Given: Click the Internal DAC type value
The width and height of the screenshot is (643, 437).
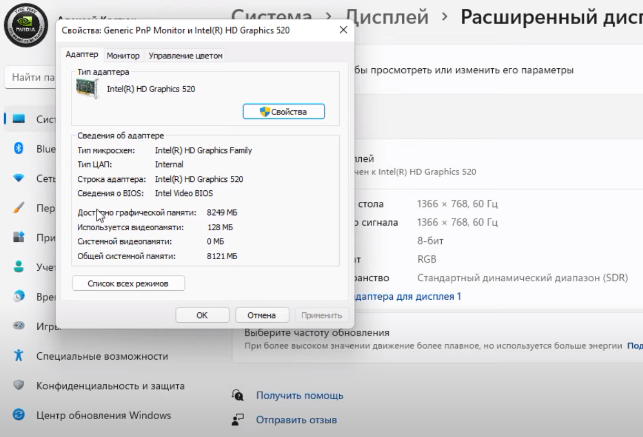Looking at the screenshot, I should 169,164.
